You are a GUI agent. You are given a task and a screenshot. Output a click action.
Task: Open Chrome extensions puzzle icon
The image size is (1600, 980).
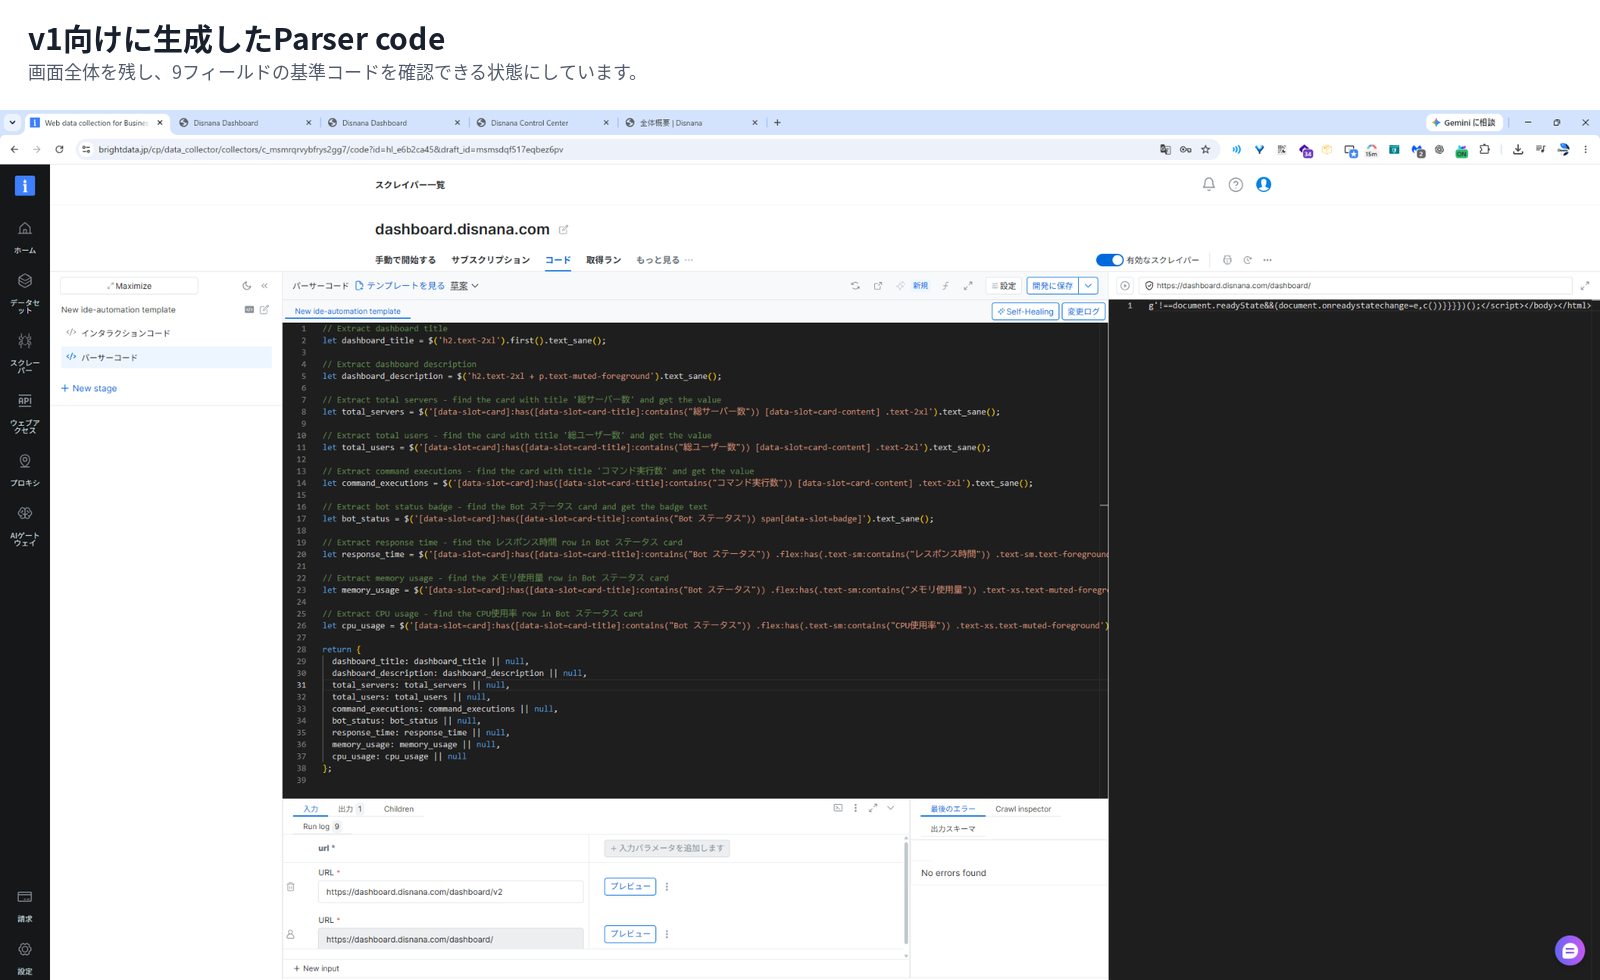point(1484,150)
